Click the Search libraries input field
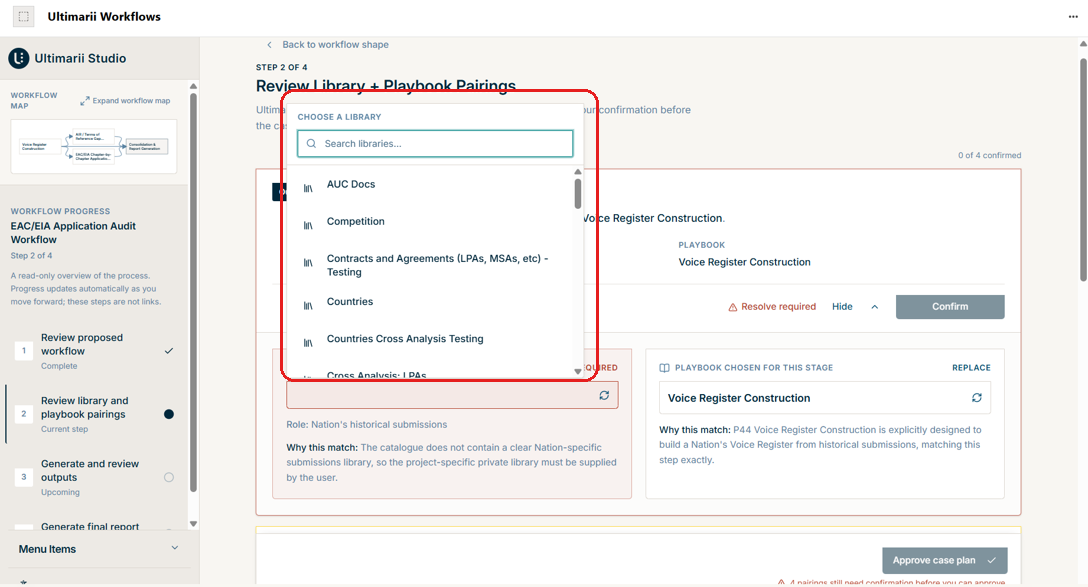This screenshot has width=1088, height=587. 435,144
